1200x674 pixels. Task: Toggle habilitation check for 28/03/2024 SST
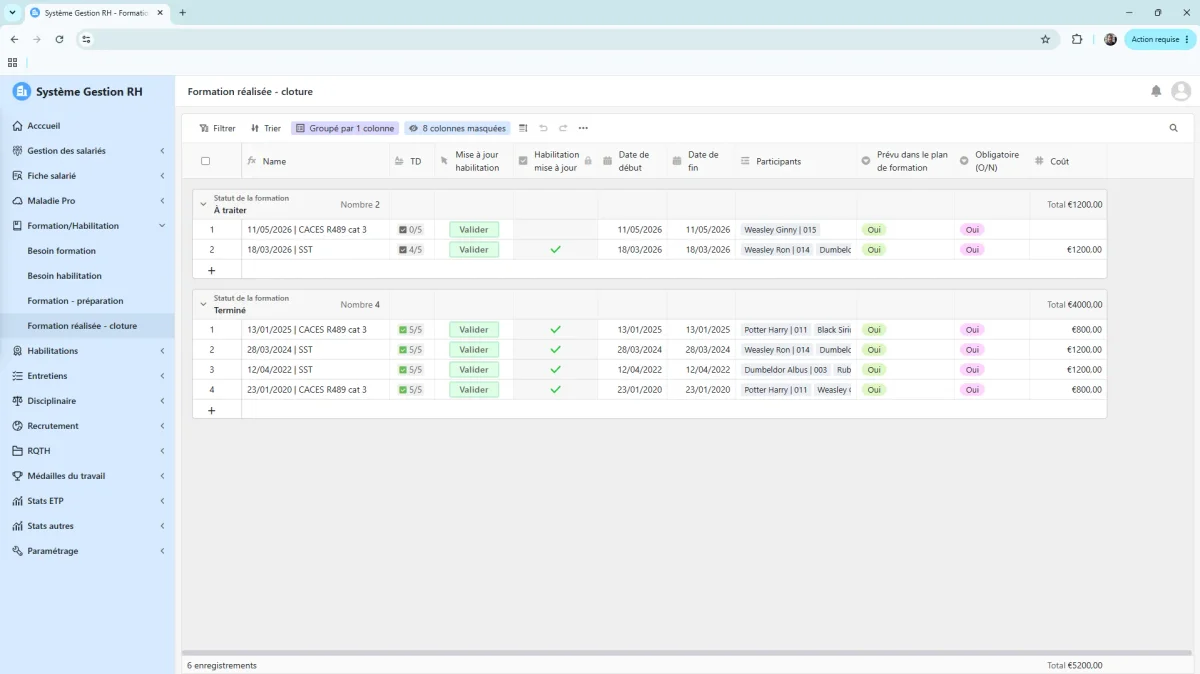click(x=556, y=350)
